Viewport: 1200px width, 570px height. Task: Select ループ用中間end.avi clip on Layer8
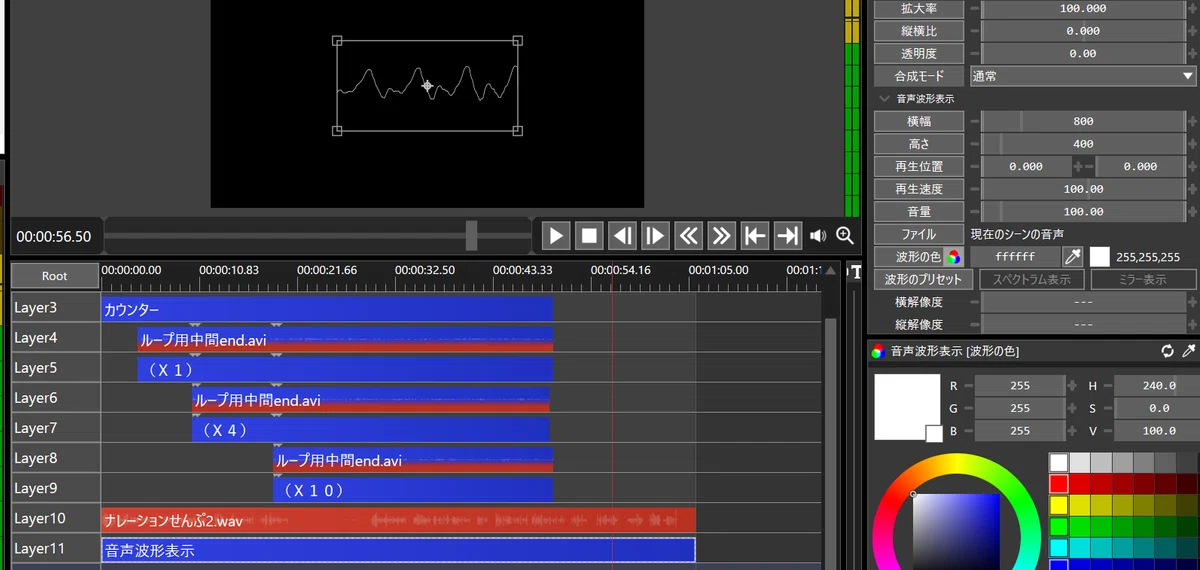pyautogui.click(x=413, y=460)
